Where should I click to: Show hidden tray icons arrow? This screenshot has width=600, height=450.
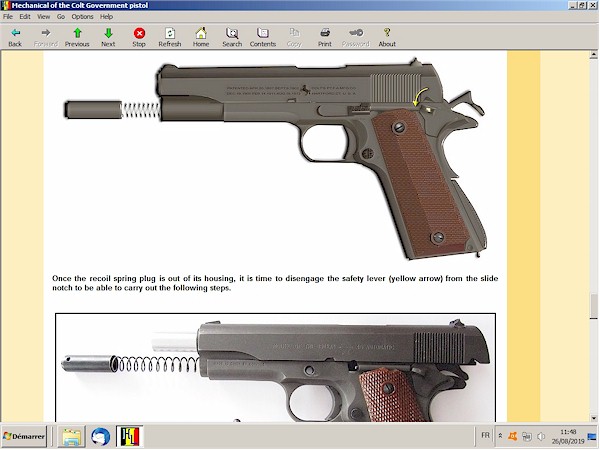coord(500,436)
